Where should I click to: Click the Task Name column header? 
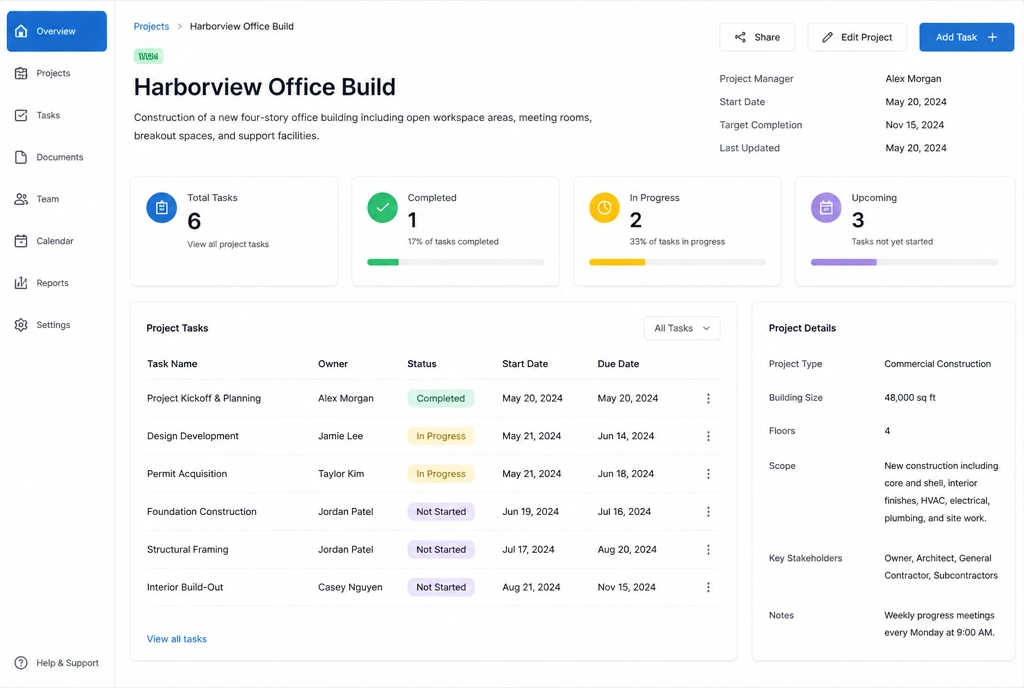point(172,364)
